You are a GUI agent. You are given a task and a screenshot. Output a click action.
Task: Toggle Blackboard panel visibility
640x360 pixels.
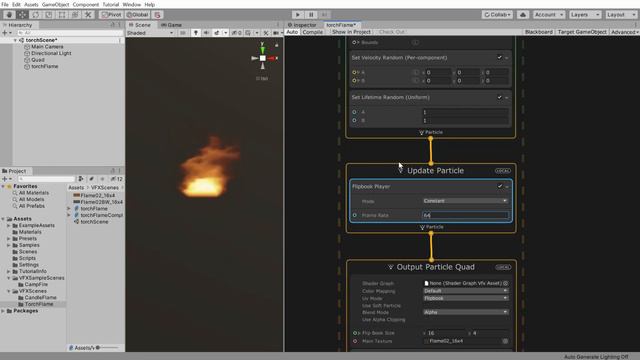539,32
